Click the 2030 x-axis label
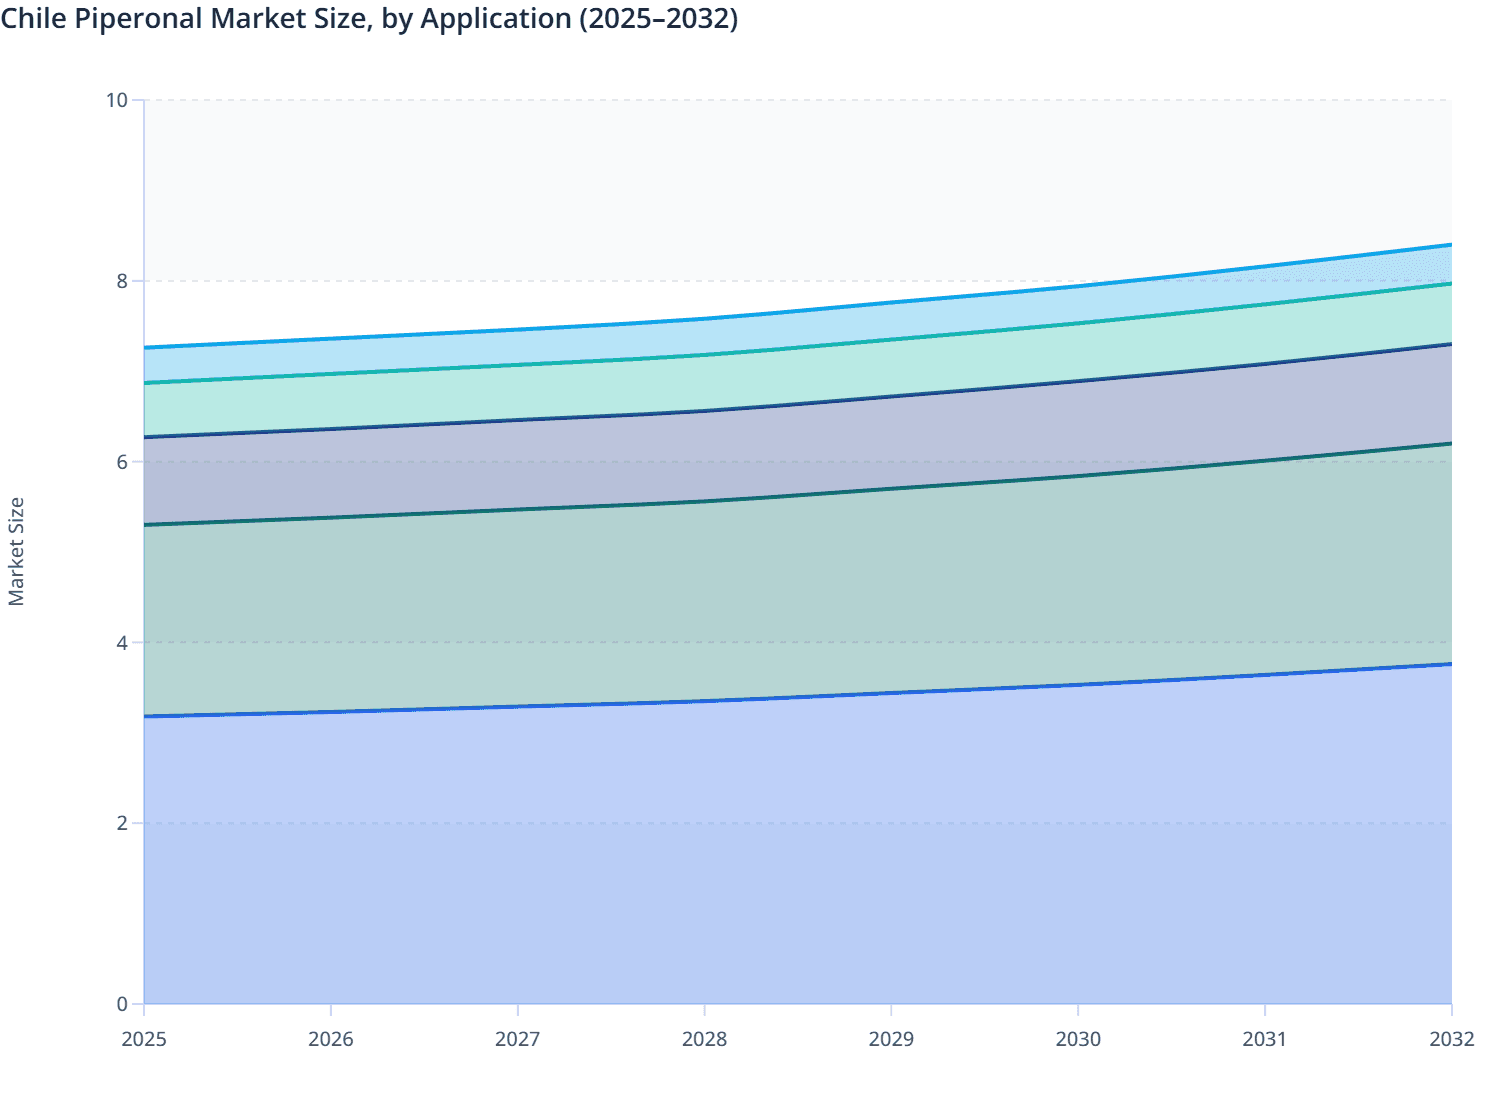Image resolution: width=1508 pixels, height=1120 pixels. click(1077, 1040)
